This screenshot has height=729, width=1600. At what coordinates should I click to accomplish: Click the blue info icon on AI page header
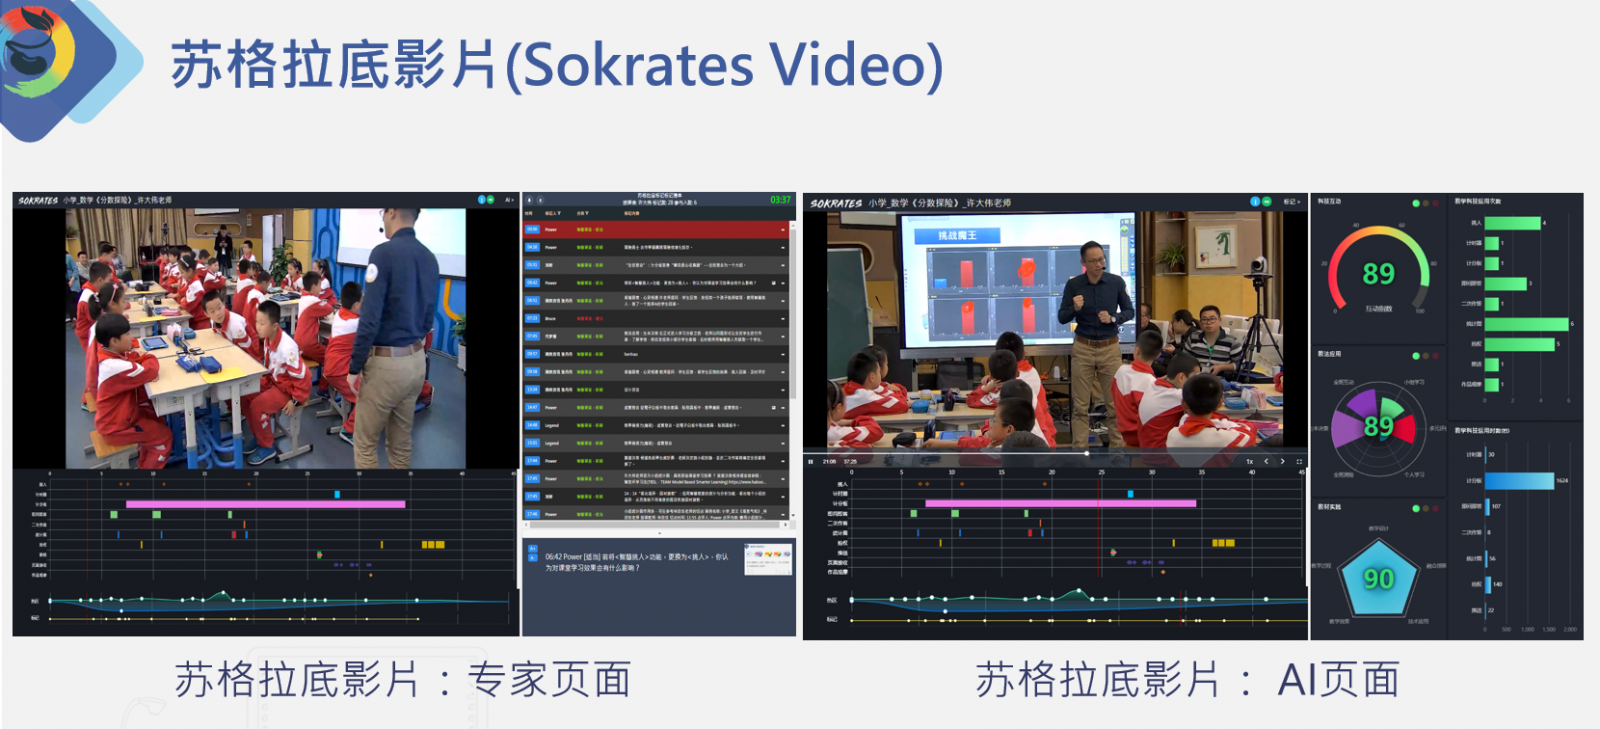[1254, 202]
